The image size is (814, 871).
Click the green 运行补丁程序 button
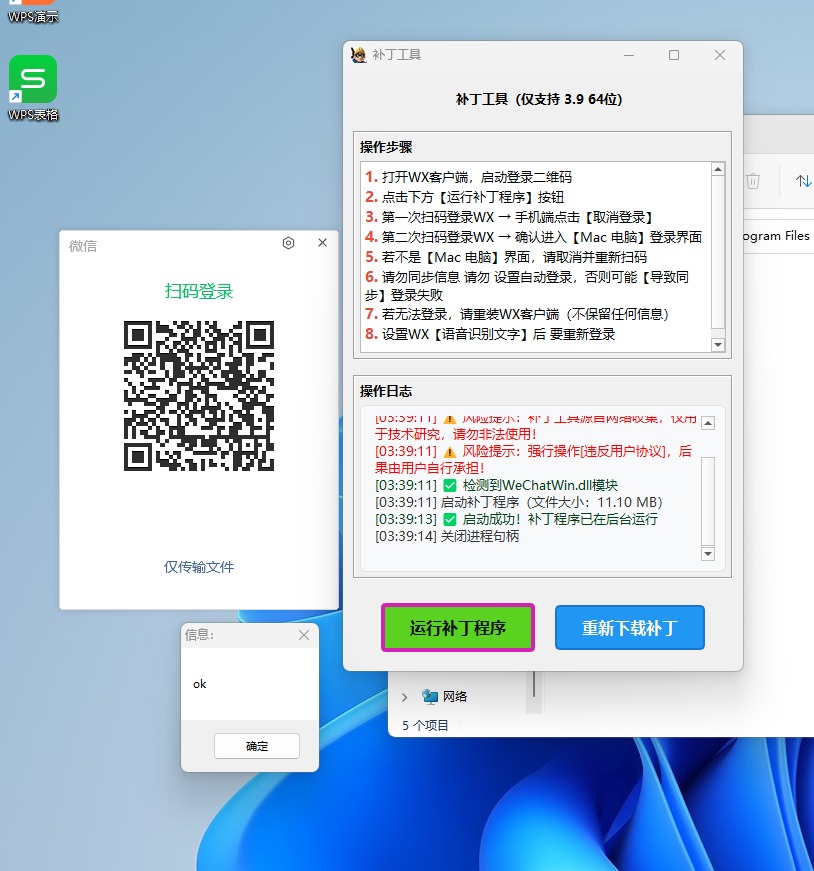click(x=457, y=628)
